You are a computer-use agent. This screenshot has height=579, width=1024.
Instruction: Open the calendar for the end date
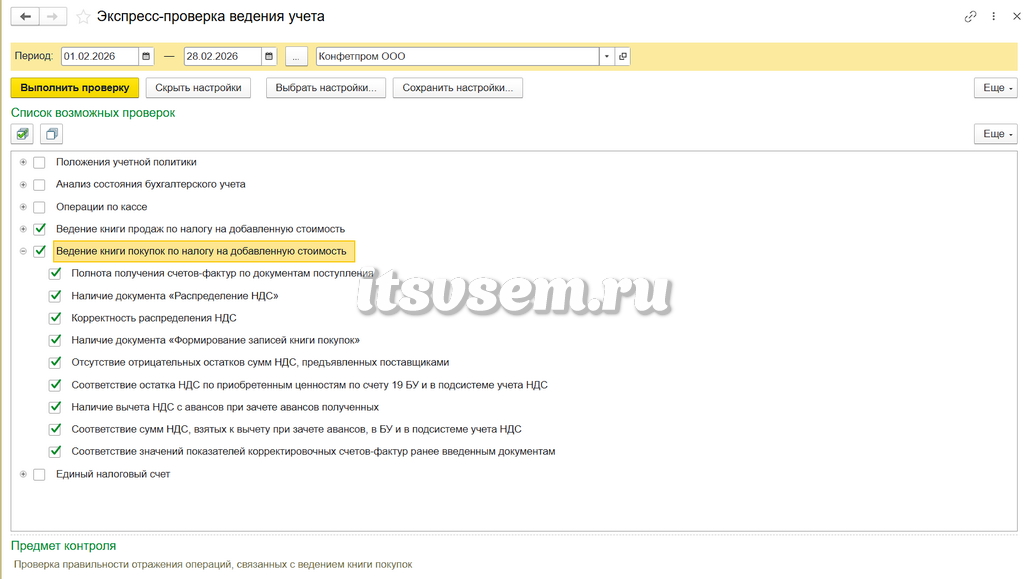(x=269, y=56)
